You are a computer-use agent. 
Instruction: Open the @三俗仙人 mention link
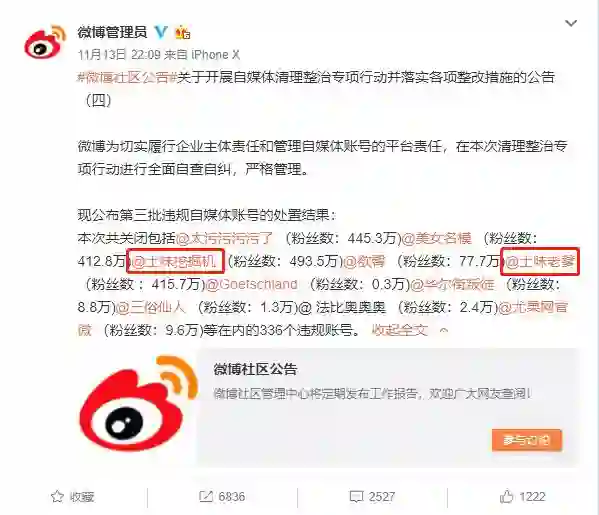pyautogui.click(x=150, y=307)
